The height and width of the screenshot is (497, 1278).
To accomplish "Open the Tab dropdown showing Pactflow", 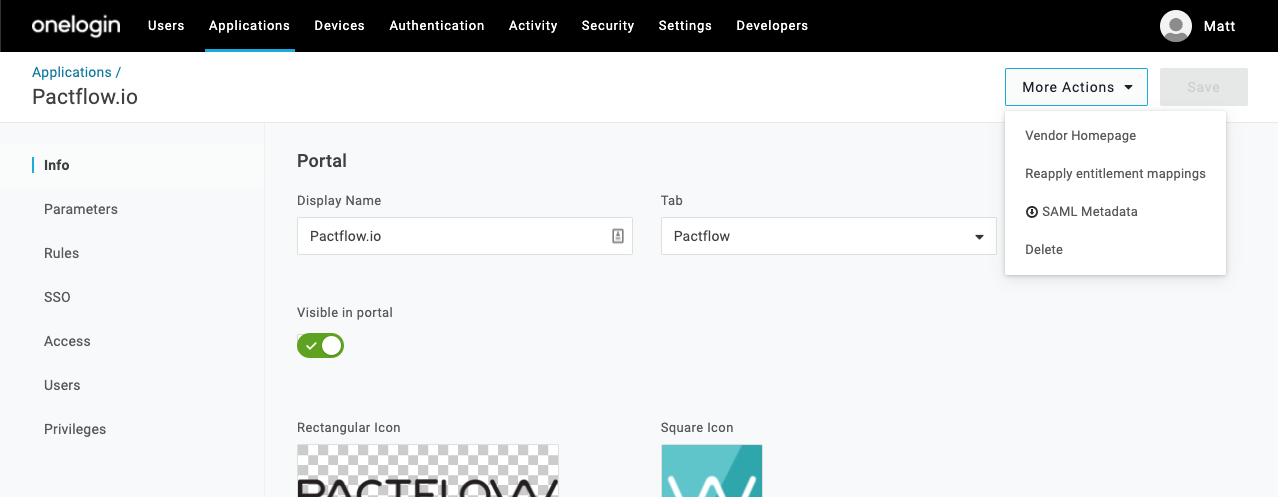I will tap(828, 236).
